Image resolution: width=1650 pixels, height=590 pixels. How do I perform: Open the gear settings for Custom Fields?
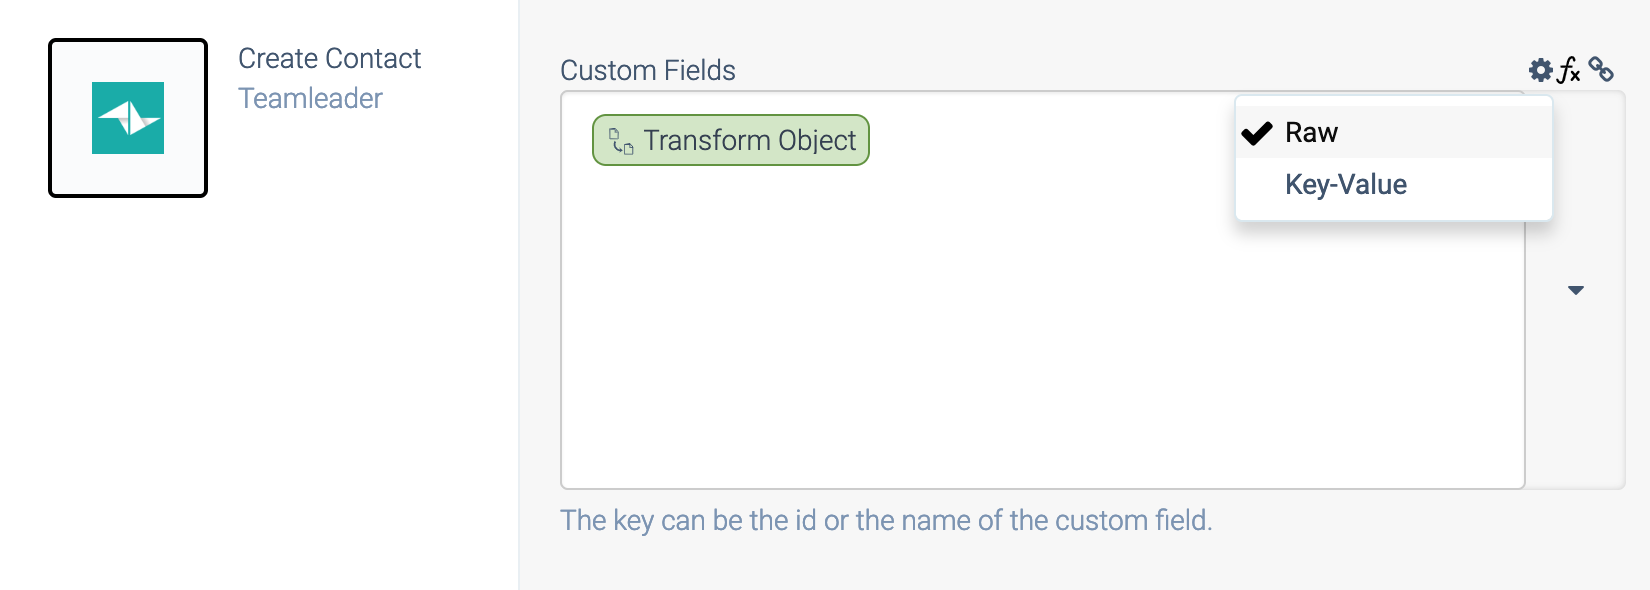(x=1541, y=70)
